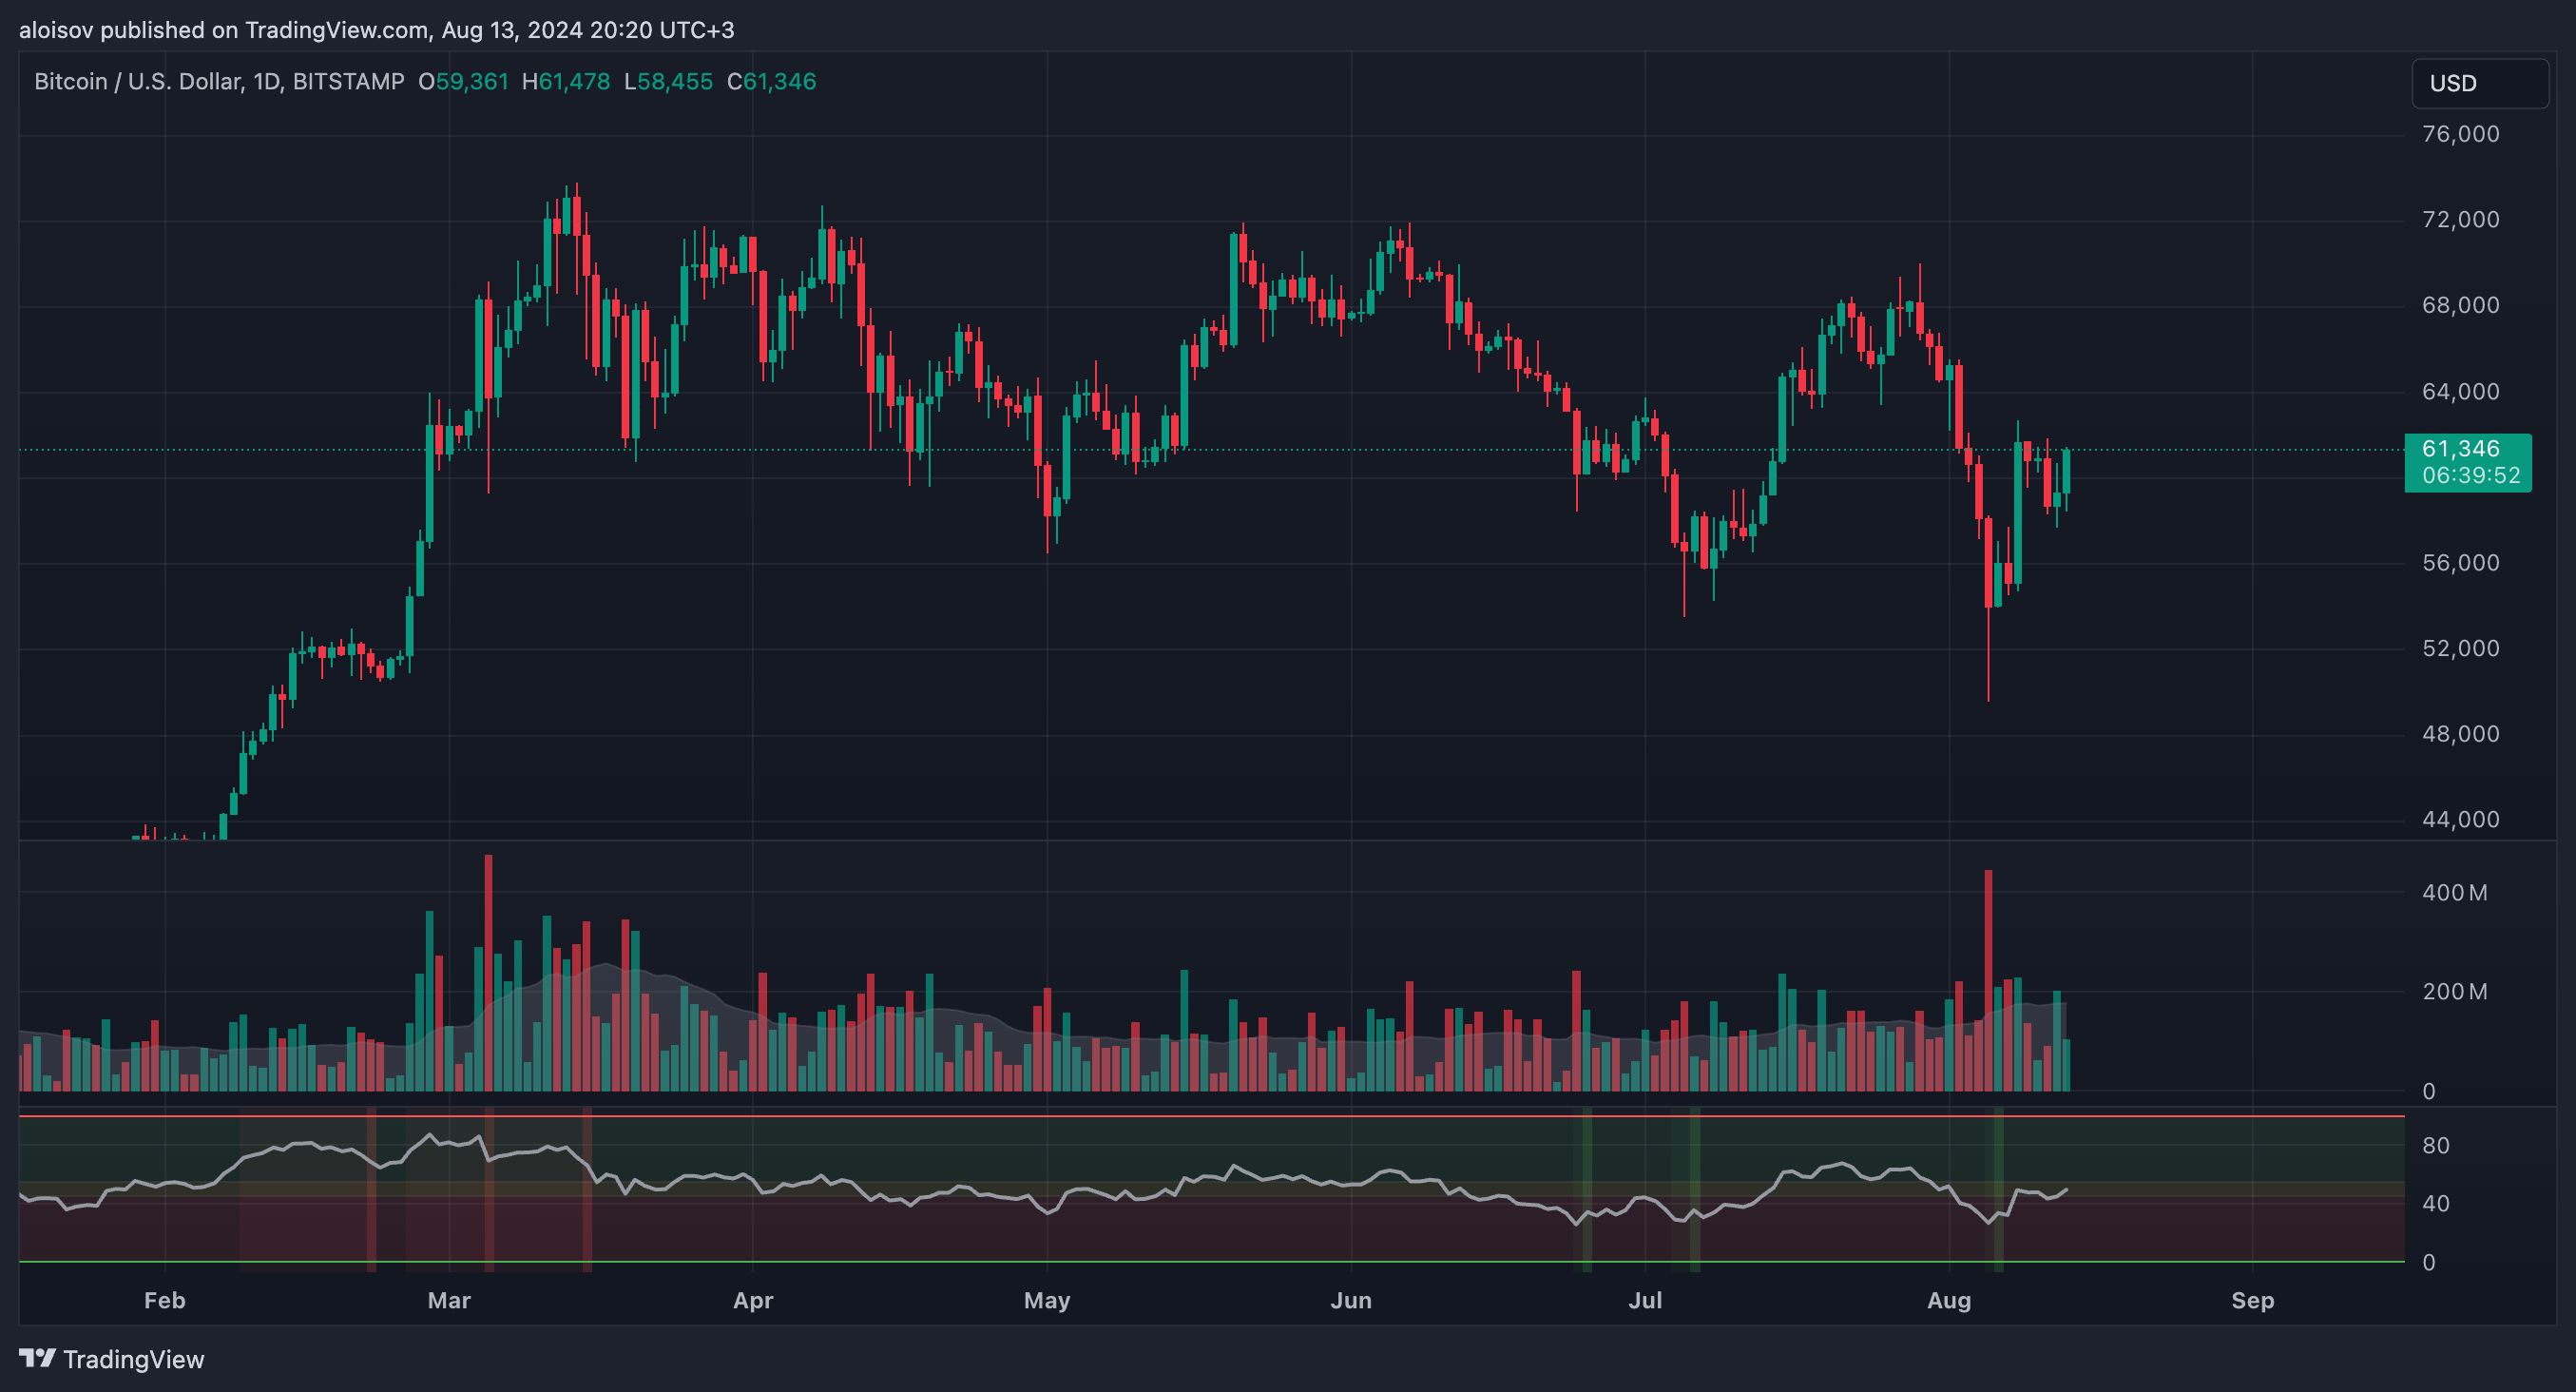Select the open value O59,361
This screenshot has height=1392, width=2576.
[463, 82]
